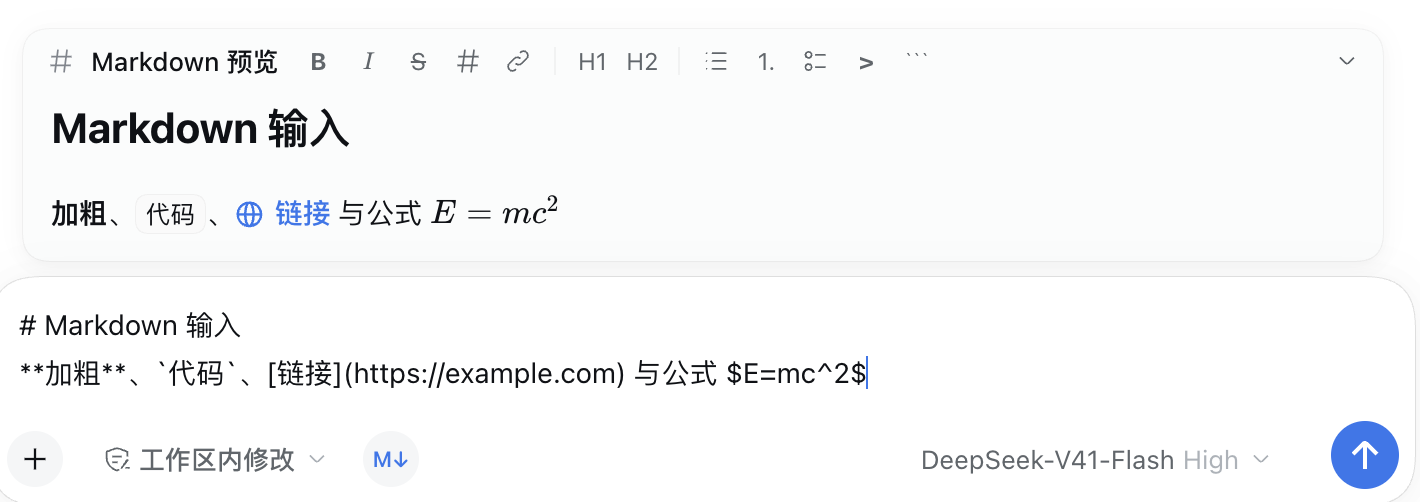This screenshot has width=1420, height=502.
Task: Open the 工作区内修改 permission dropdown
Action: coord(216,459)
